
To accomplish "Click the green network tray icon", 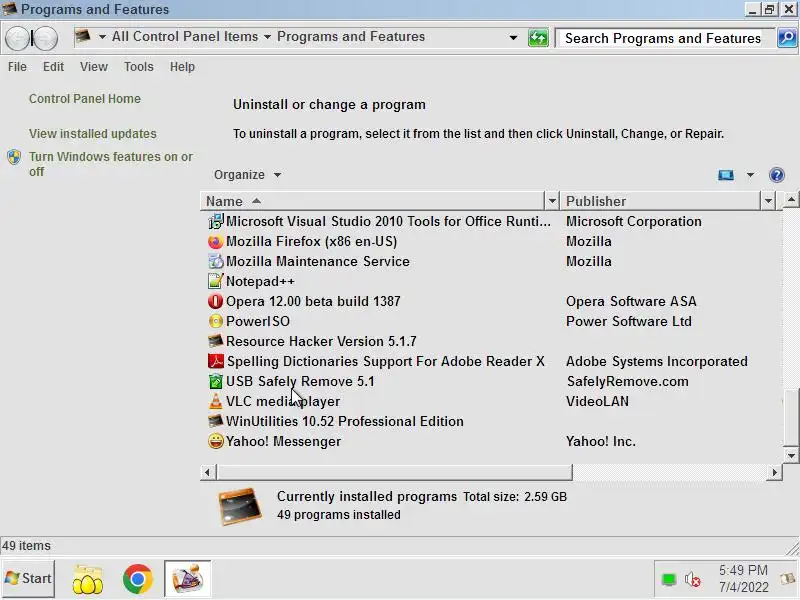I will pyautogui.click(x=668, y=580).
